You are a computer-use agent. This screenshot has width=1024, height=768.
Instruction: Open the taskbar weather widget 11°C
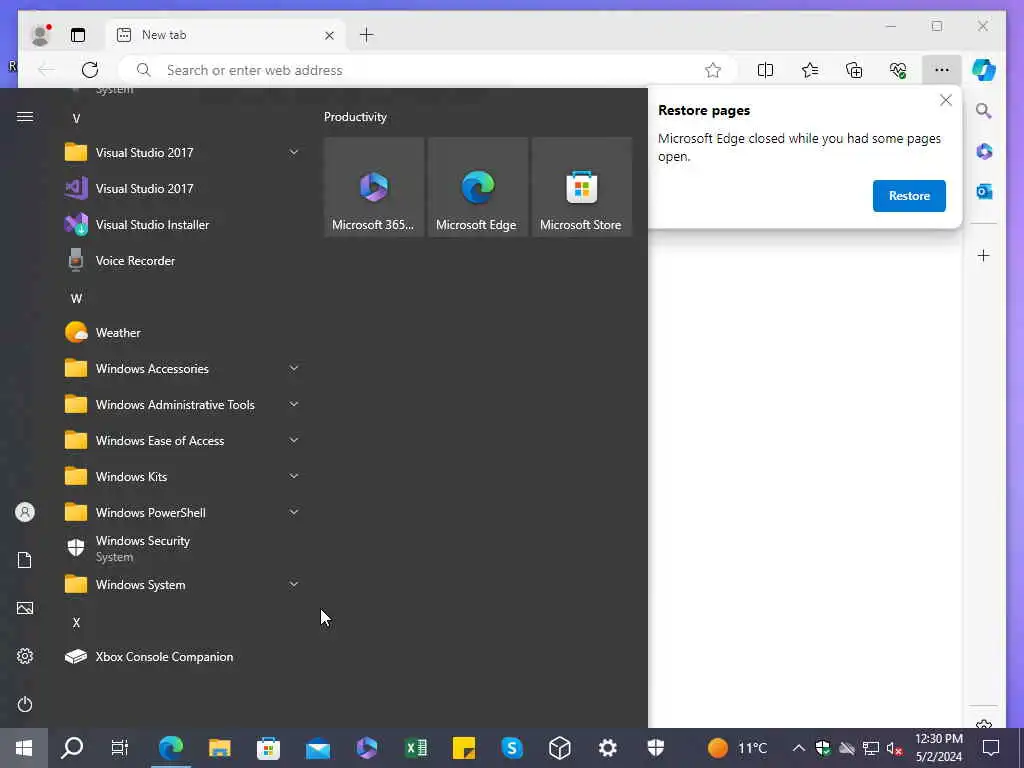coord(737,748)
